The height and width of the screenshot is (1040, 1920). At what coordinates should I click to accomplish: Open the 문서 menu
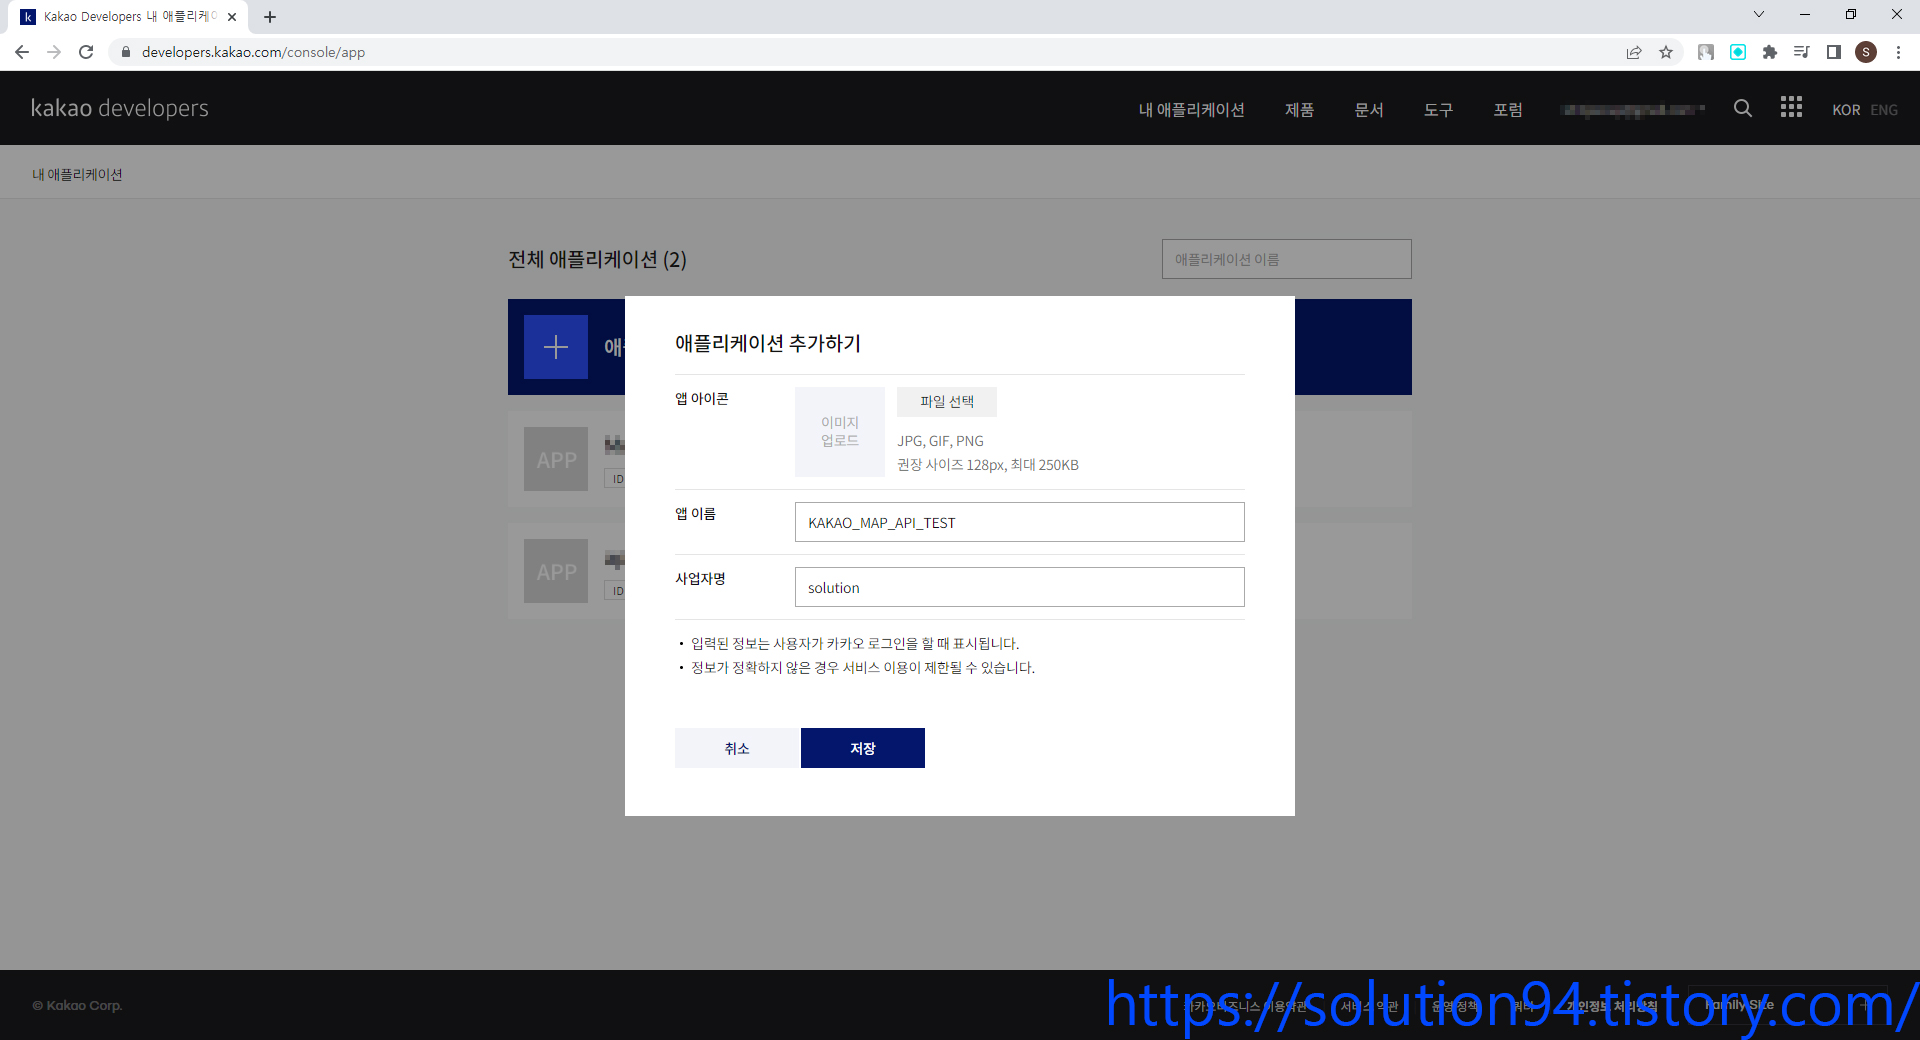point(1369,110)
